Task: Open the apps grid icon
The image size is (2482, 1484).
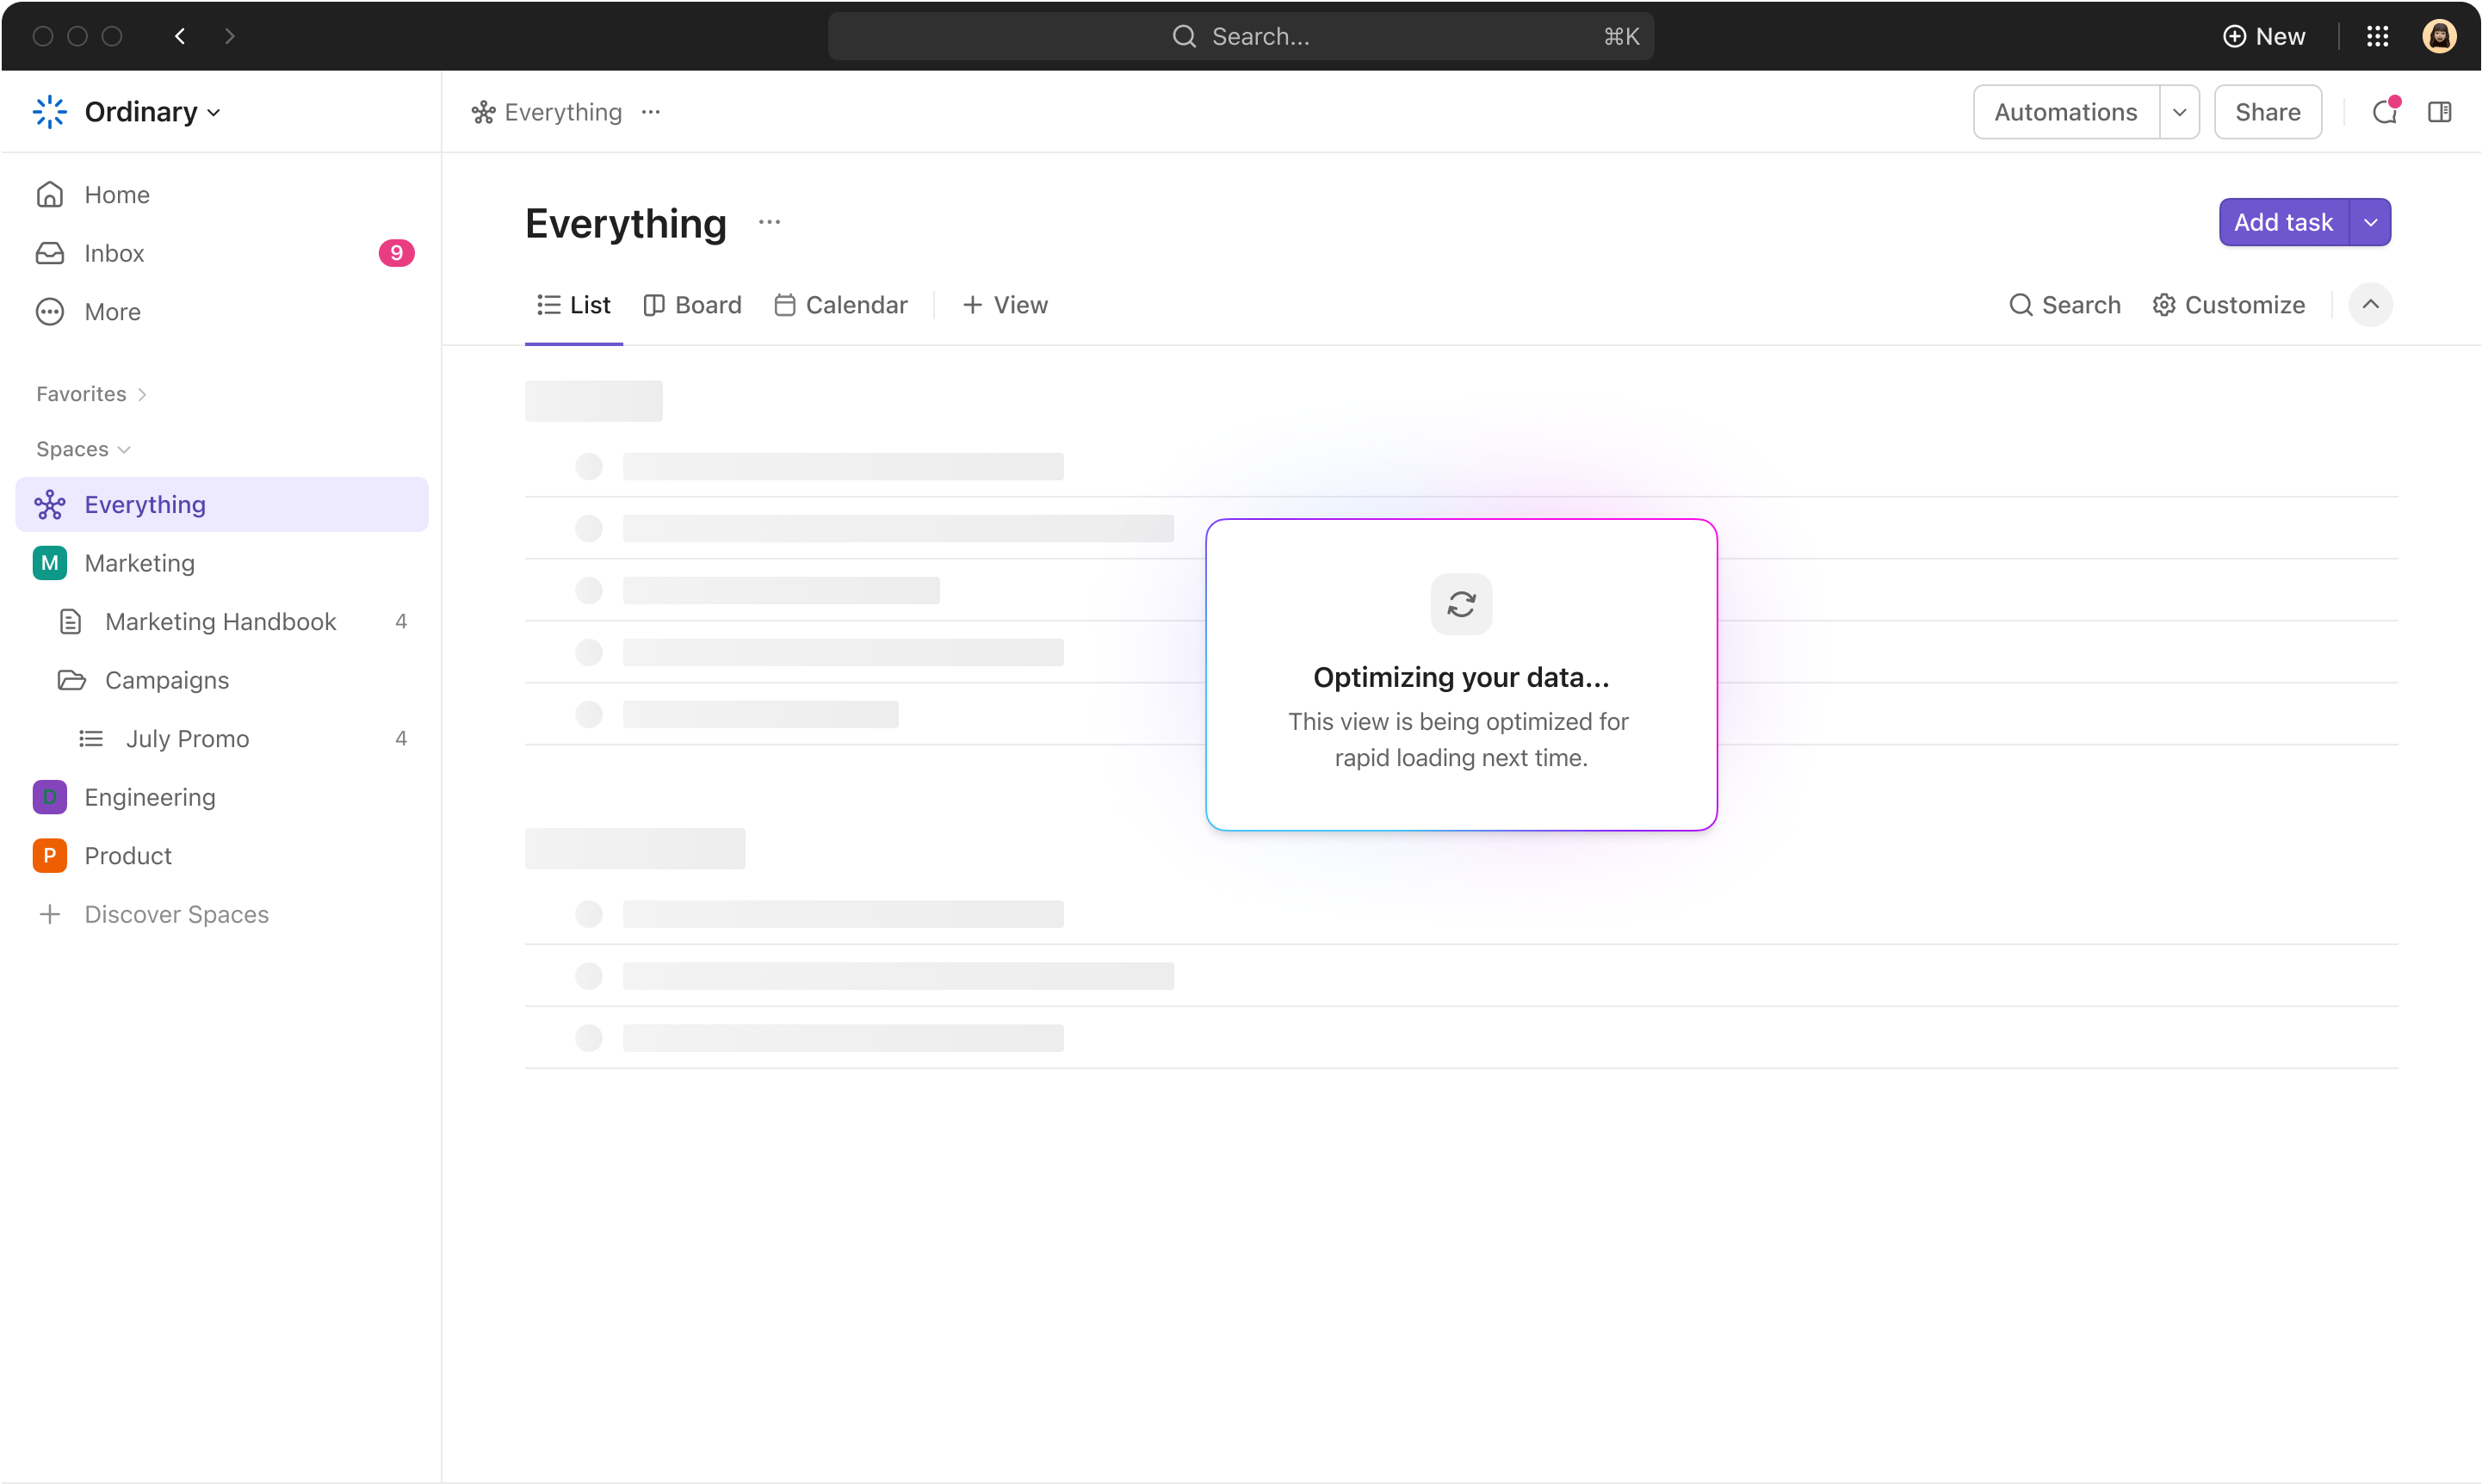Action: click(2377, 37)
